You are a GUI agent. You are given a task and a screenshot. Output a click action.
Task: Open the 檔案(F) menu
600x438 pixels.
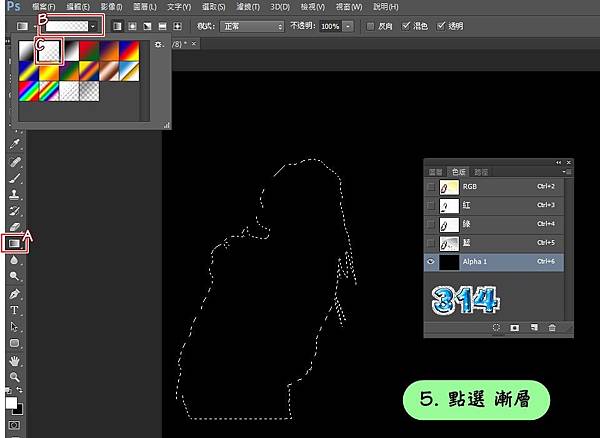pos(44,7)
